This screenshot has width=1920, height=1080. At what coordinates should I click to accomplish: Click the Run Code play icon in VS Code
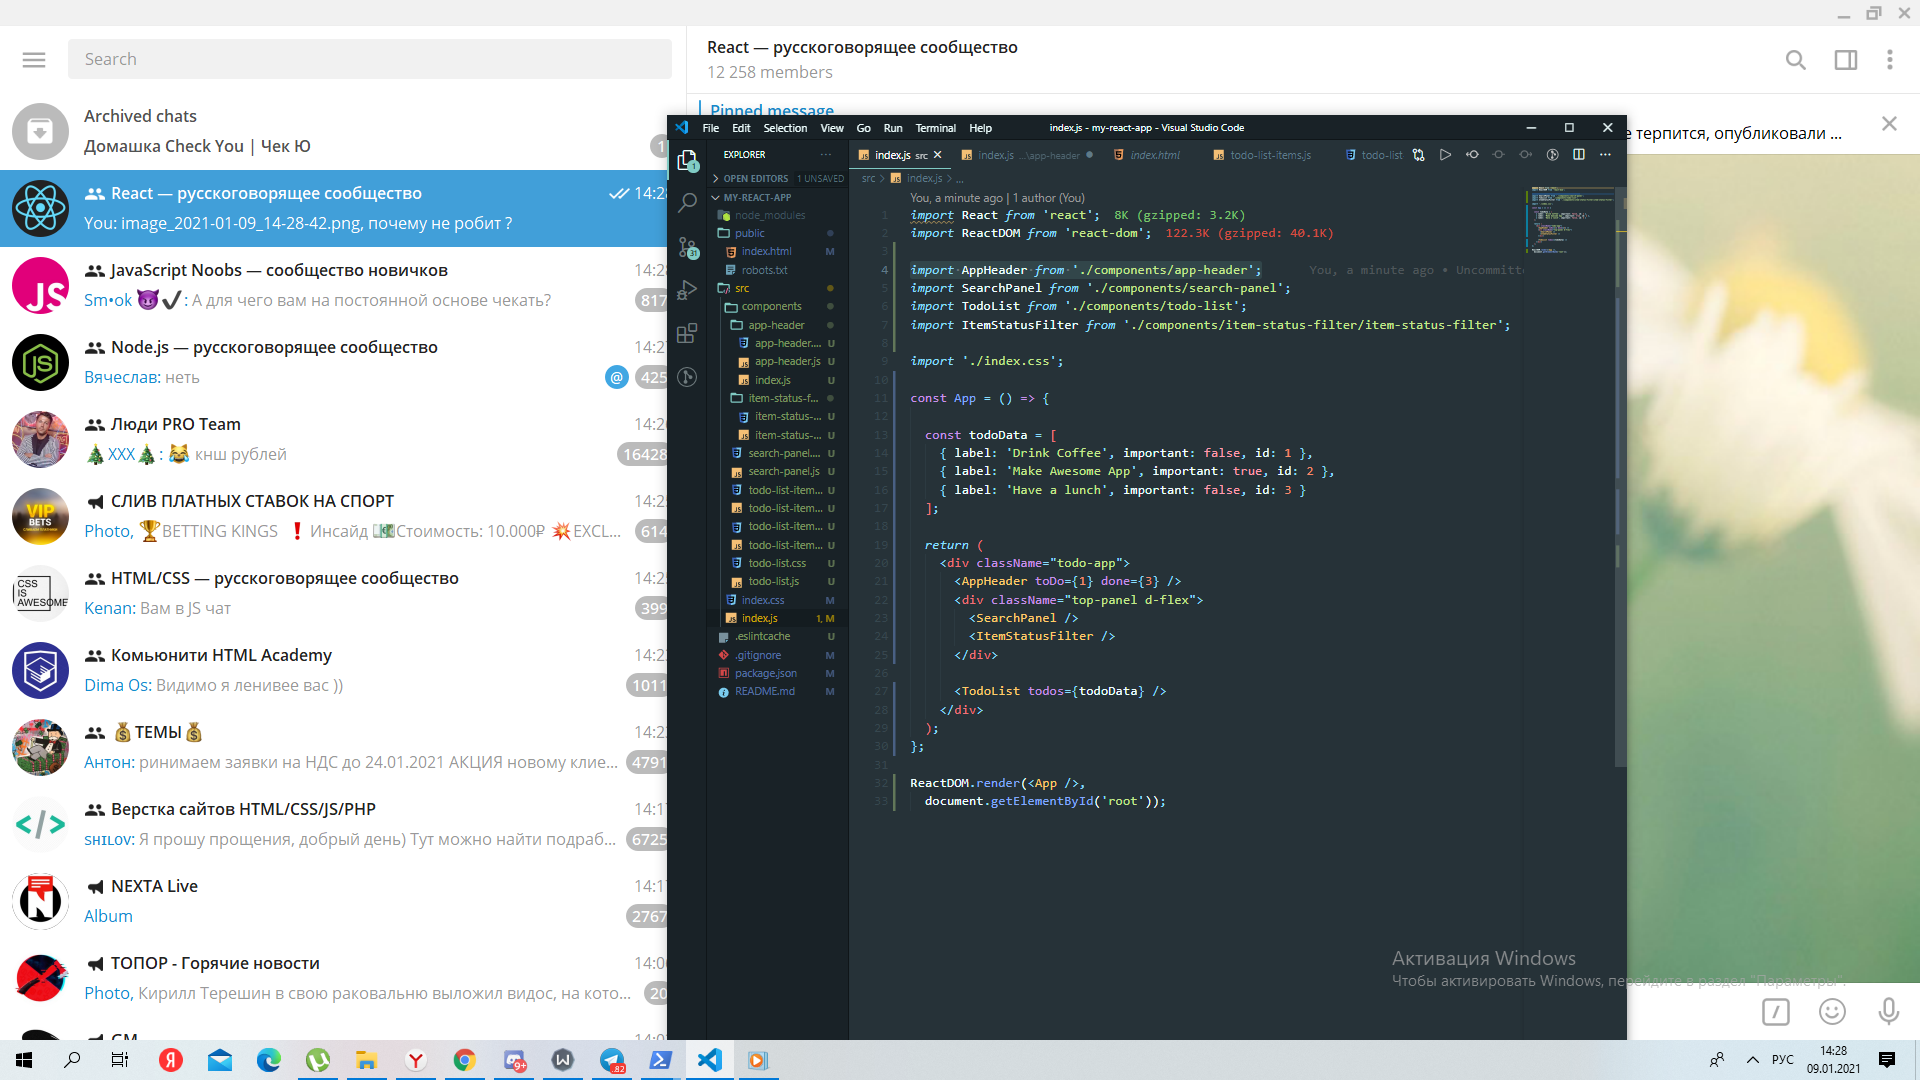click(x=1445, y=155)
